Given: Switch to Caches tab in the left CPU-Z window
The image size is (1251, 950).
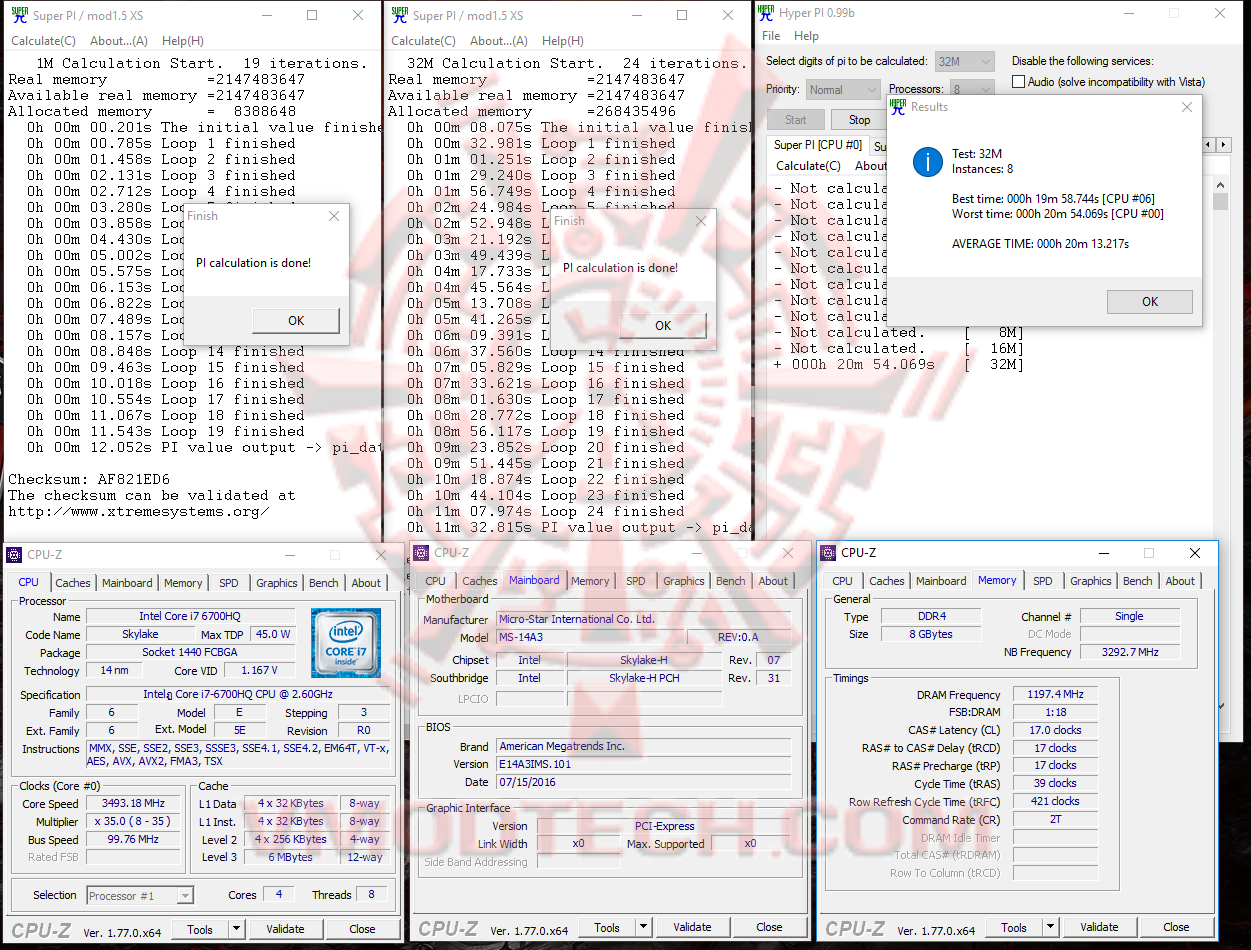Looking at the screenshot, I should point(73,583).
